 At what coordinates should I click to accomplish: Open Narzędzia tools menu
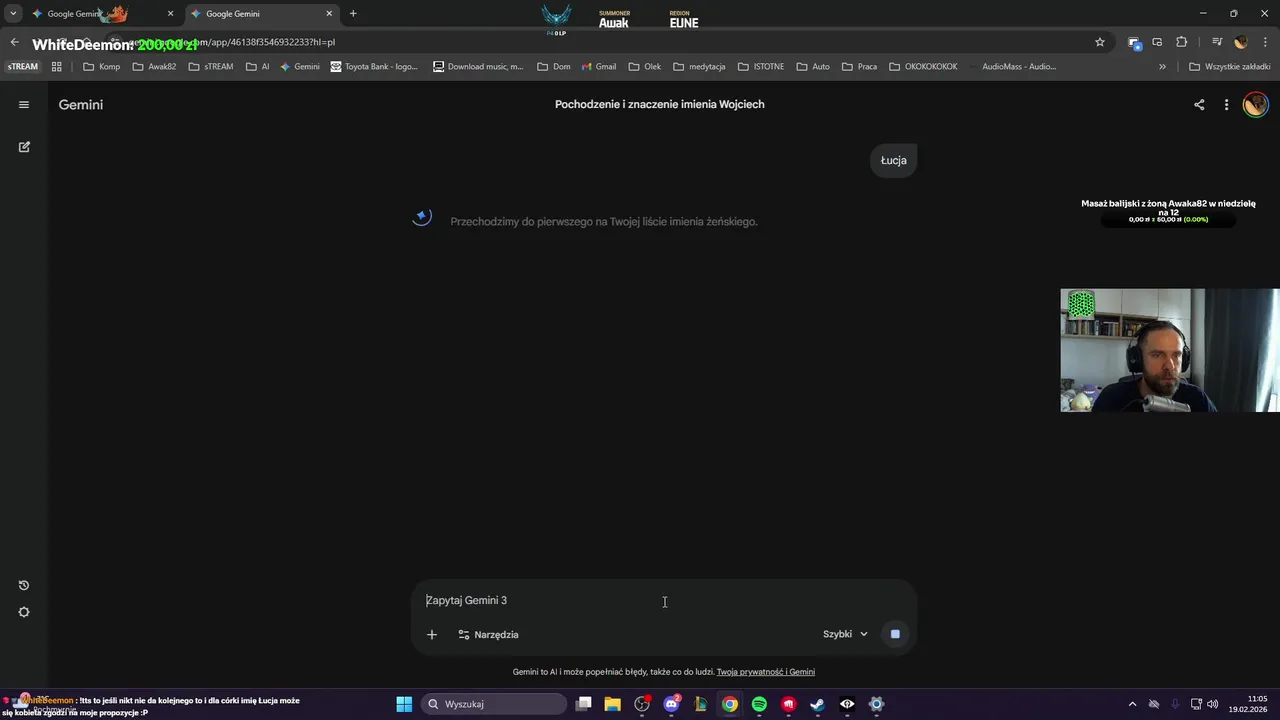click(488, 634)
